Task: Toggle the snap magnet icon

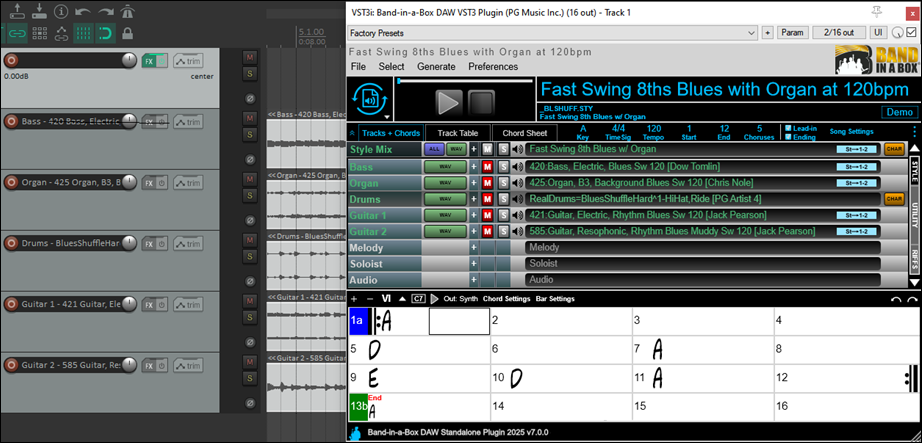Action: tap(105, 34)
